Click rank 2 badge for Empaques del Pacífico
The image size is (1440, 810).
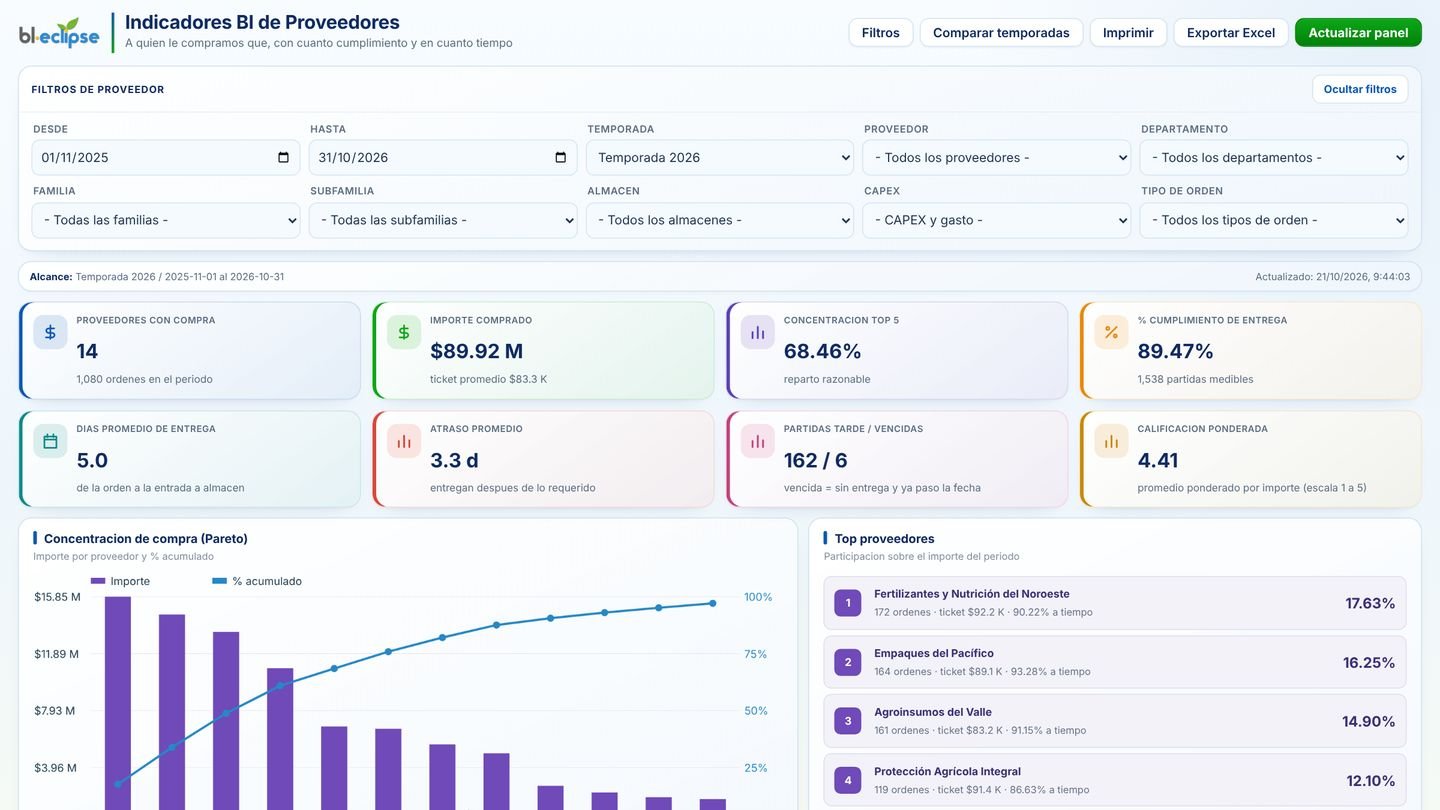(x=848, y=662)
